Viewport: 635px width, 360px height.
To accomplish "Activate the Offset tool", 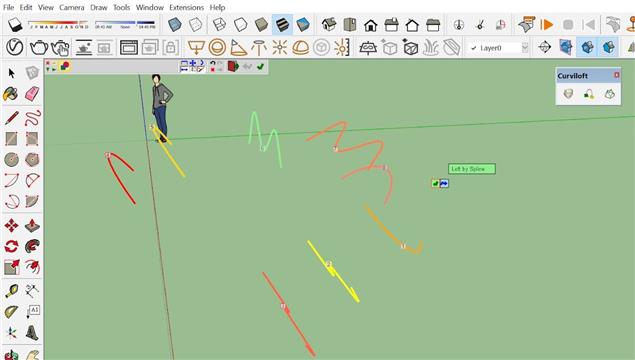I will pyautogui.click(x=32, y=267).
